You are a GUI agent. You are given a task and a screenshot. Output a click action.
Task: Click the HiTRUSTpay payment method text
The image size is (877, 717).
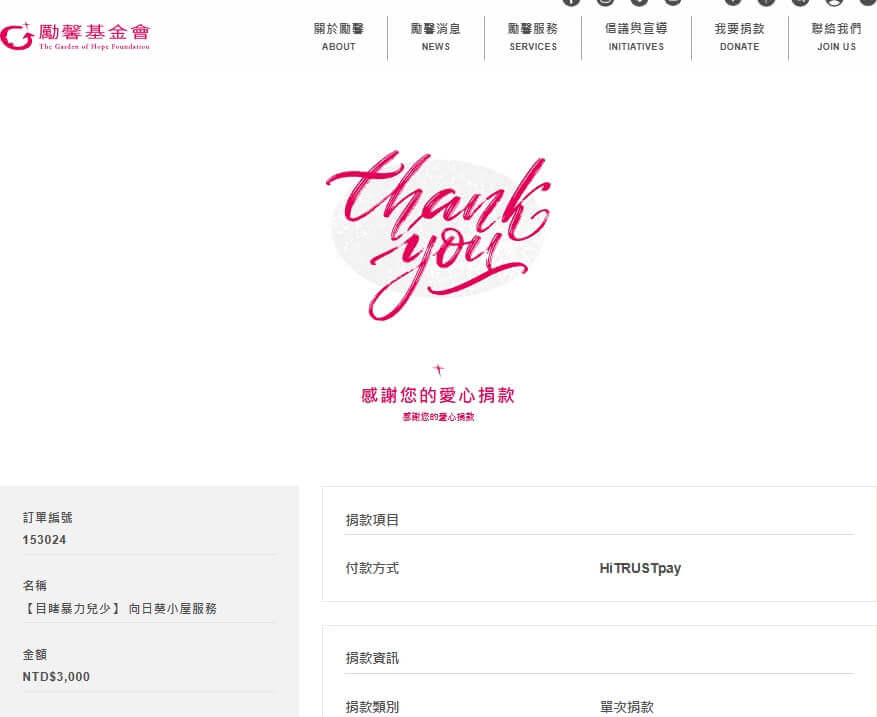(640, 568)
